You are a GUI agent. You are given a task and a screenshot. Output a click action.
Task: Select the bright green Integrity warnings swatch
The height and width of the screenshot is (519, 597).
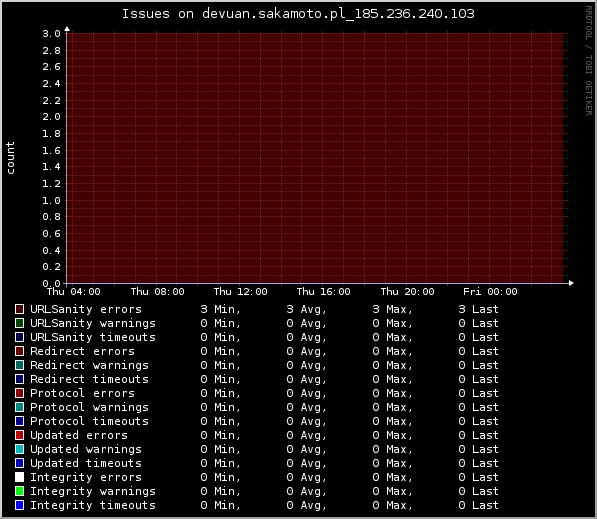[19, 491]
